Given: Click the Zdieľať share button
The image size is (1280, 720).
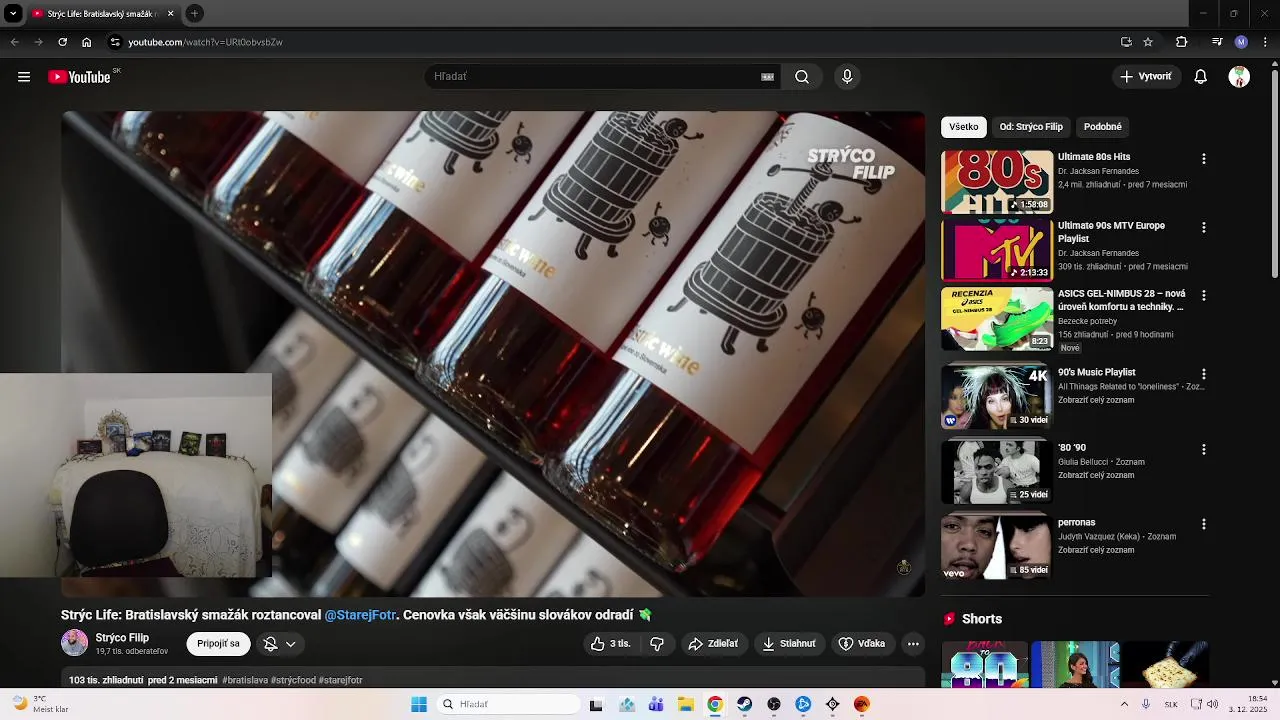Looking at the screenshot, I should click(x=713, y=644).
